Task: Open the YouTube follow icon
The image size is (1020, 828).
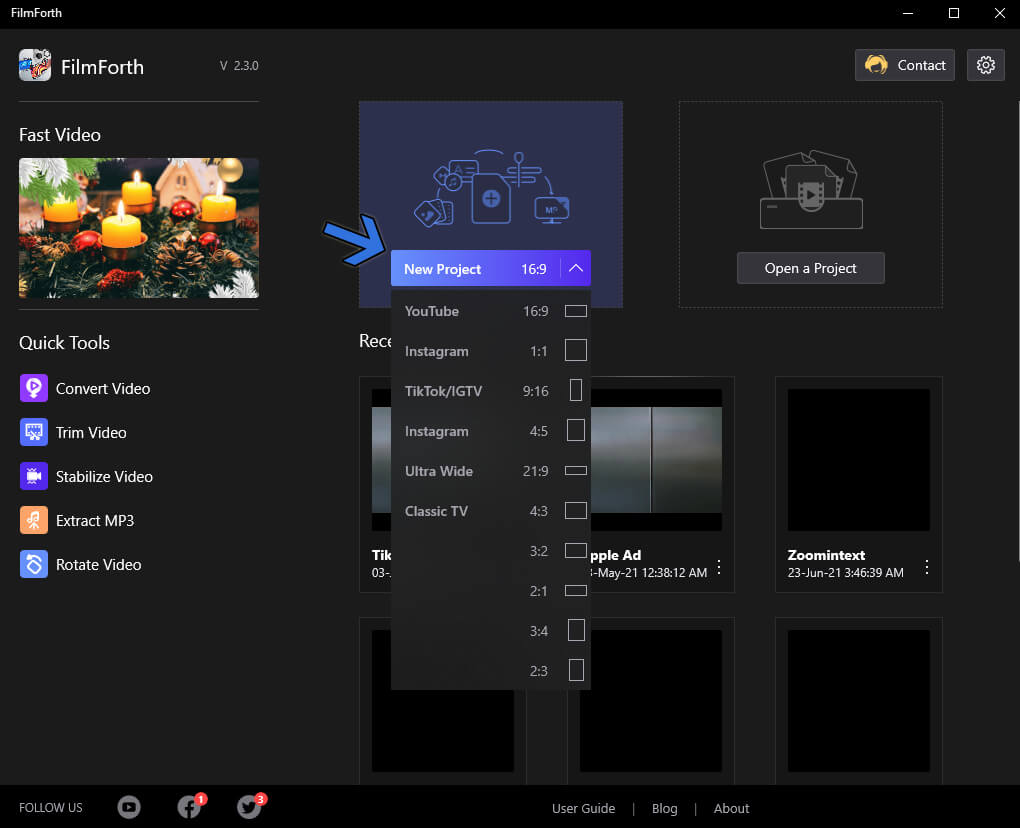Action: coord(129,807)
